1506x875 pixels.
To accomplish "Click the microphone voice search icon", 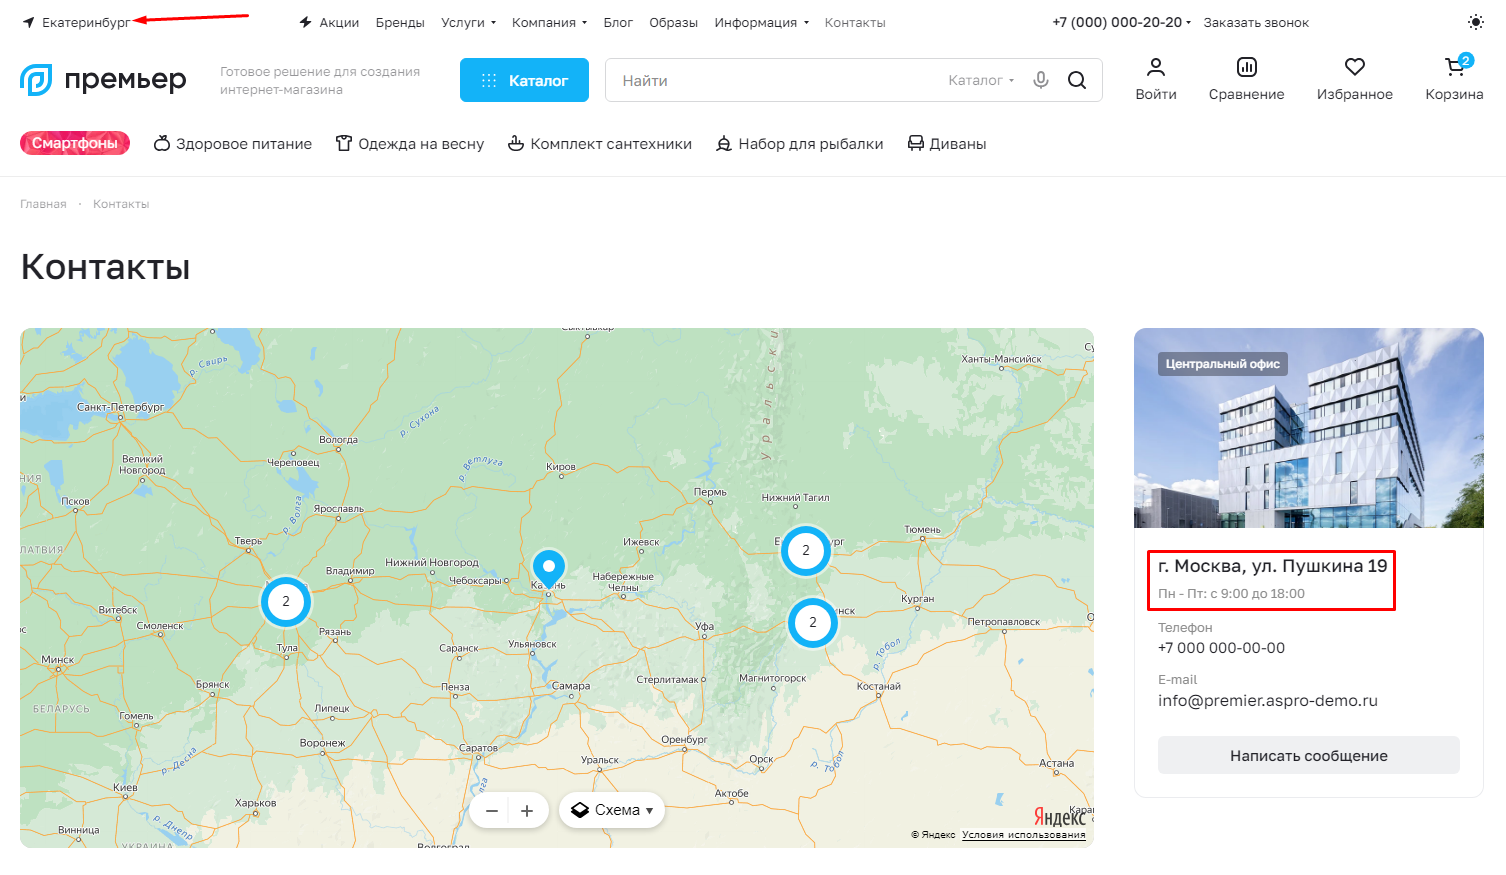I will (x=1041, y=80).
